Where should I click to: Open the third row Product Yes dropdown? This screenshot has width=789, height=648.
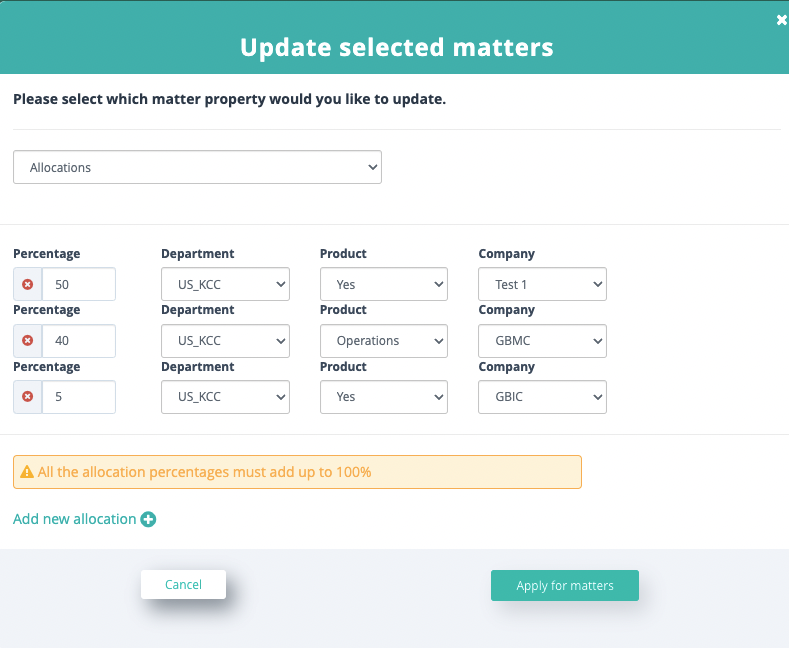point(384,397)
